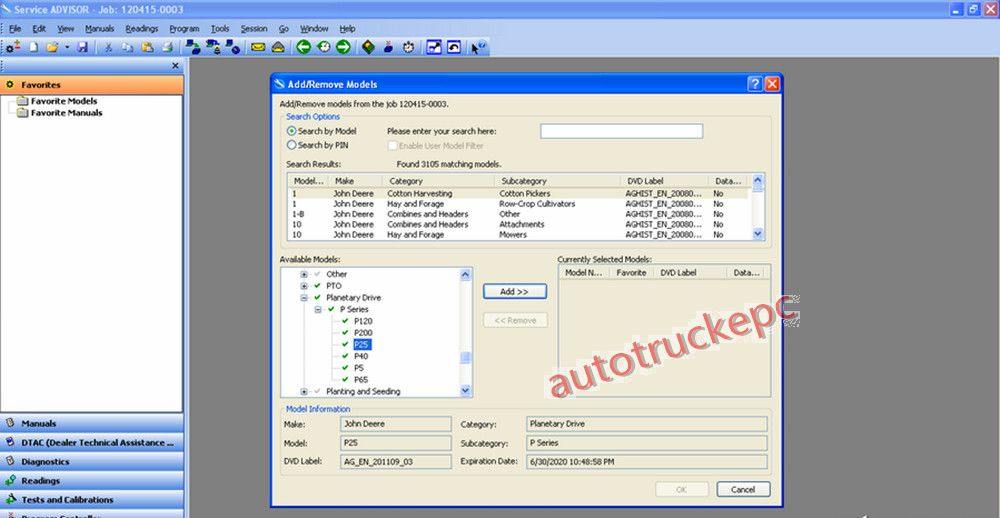Screen dimensions: 1000x518
Task: Select the P5 model in tree
Action: (359, 368)
